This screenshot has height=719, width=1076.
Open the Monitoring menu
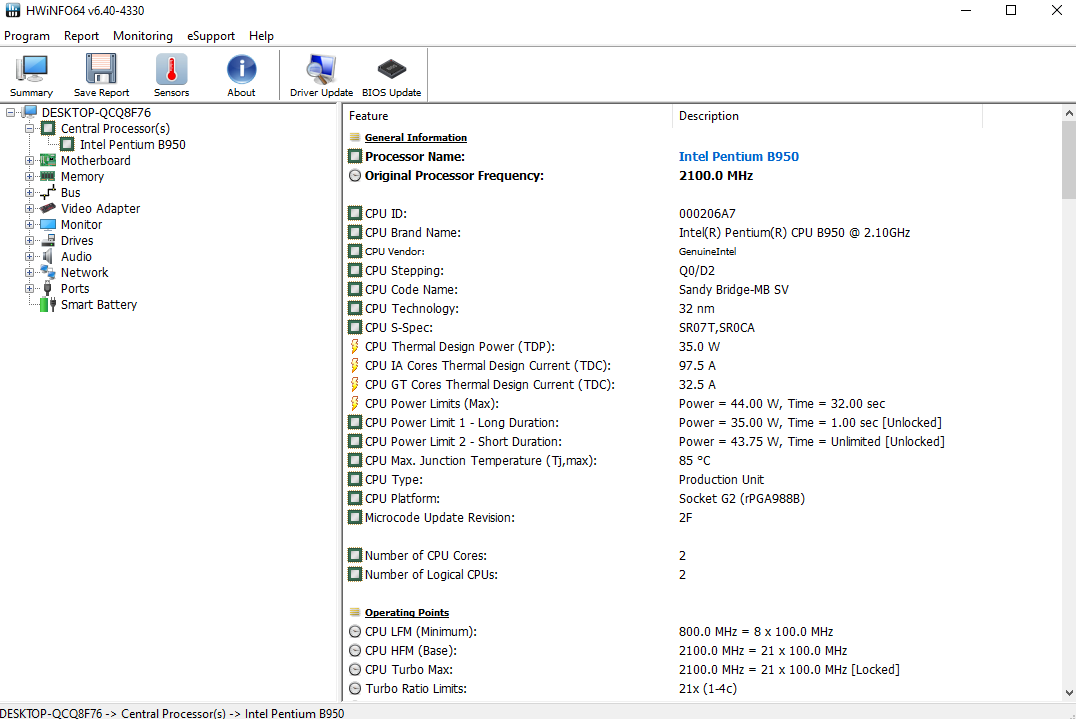[142, 36]
